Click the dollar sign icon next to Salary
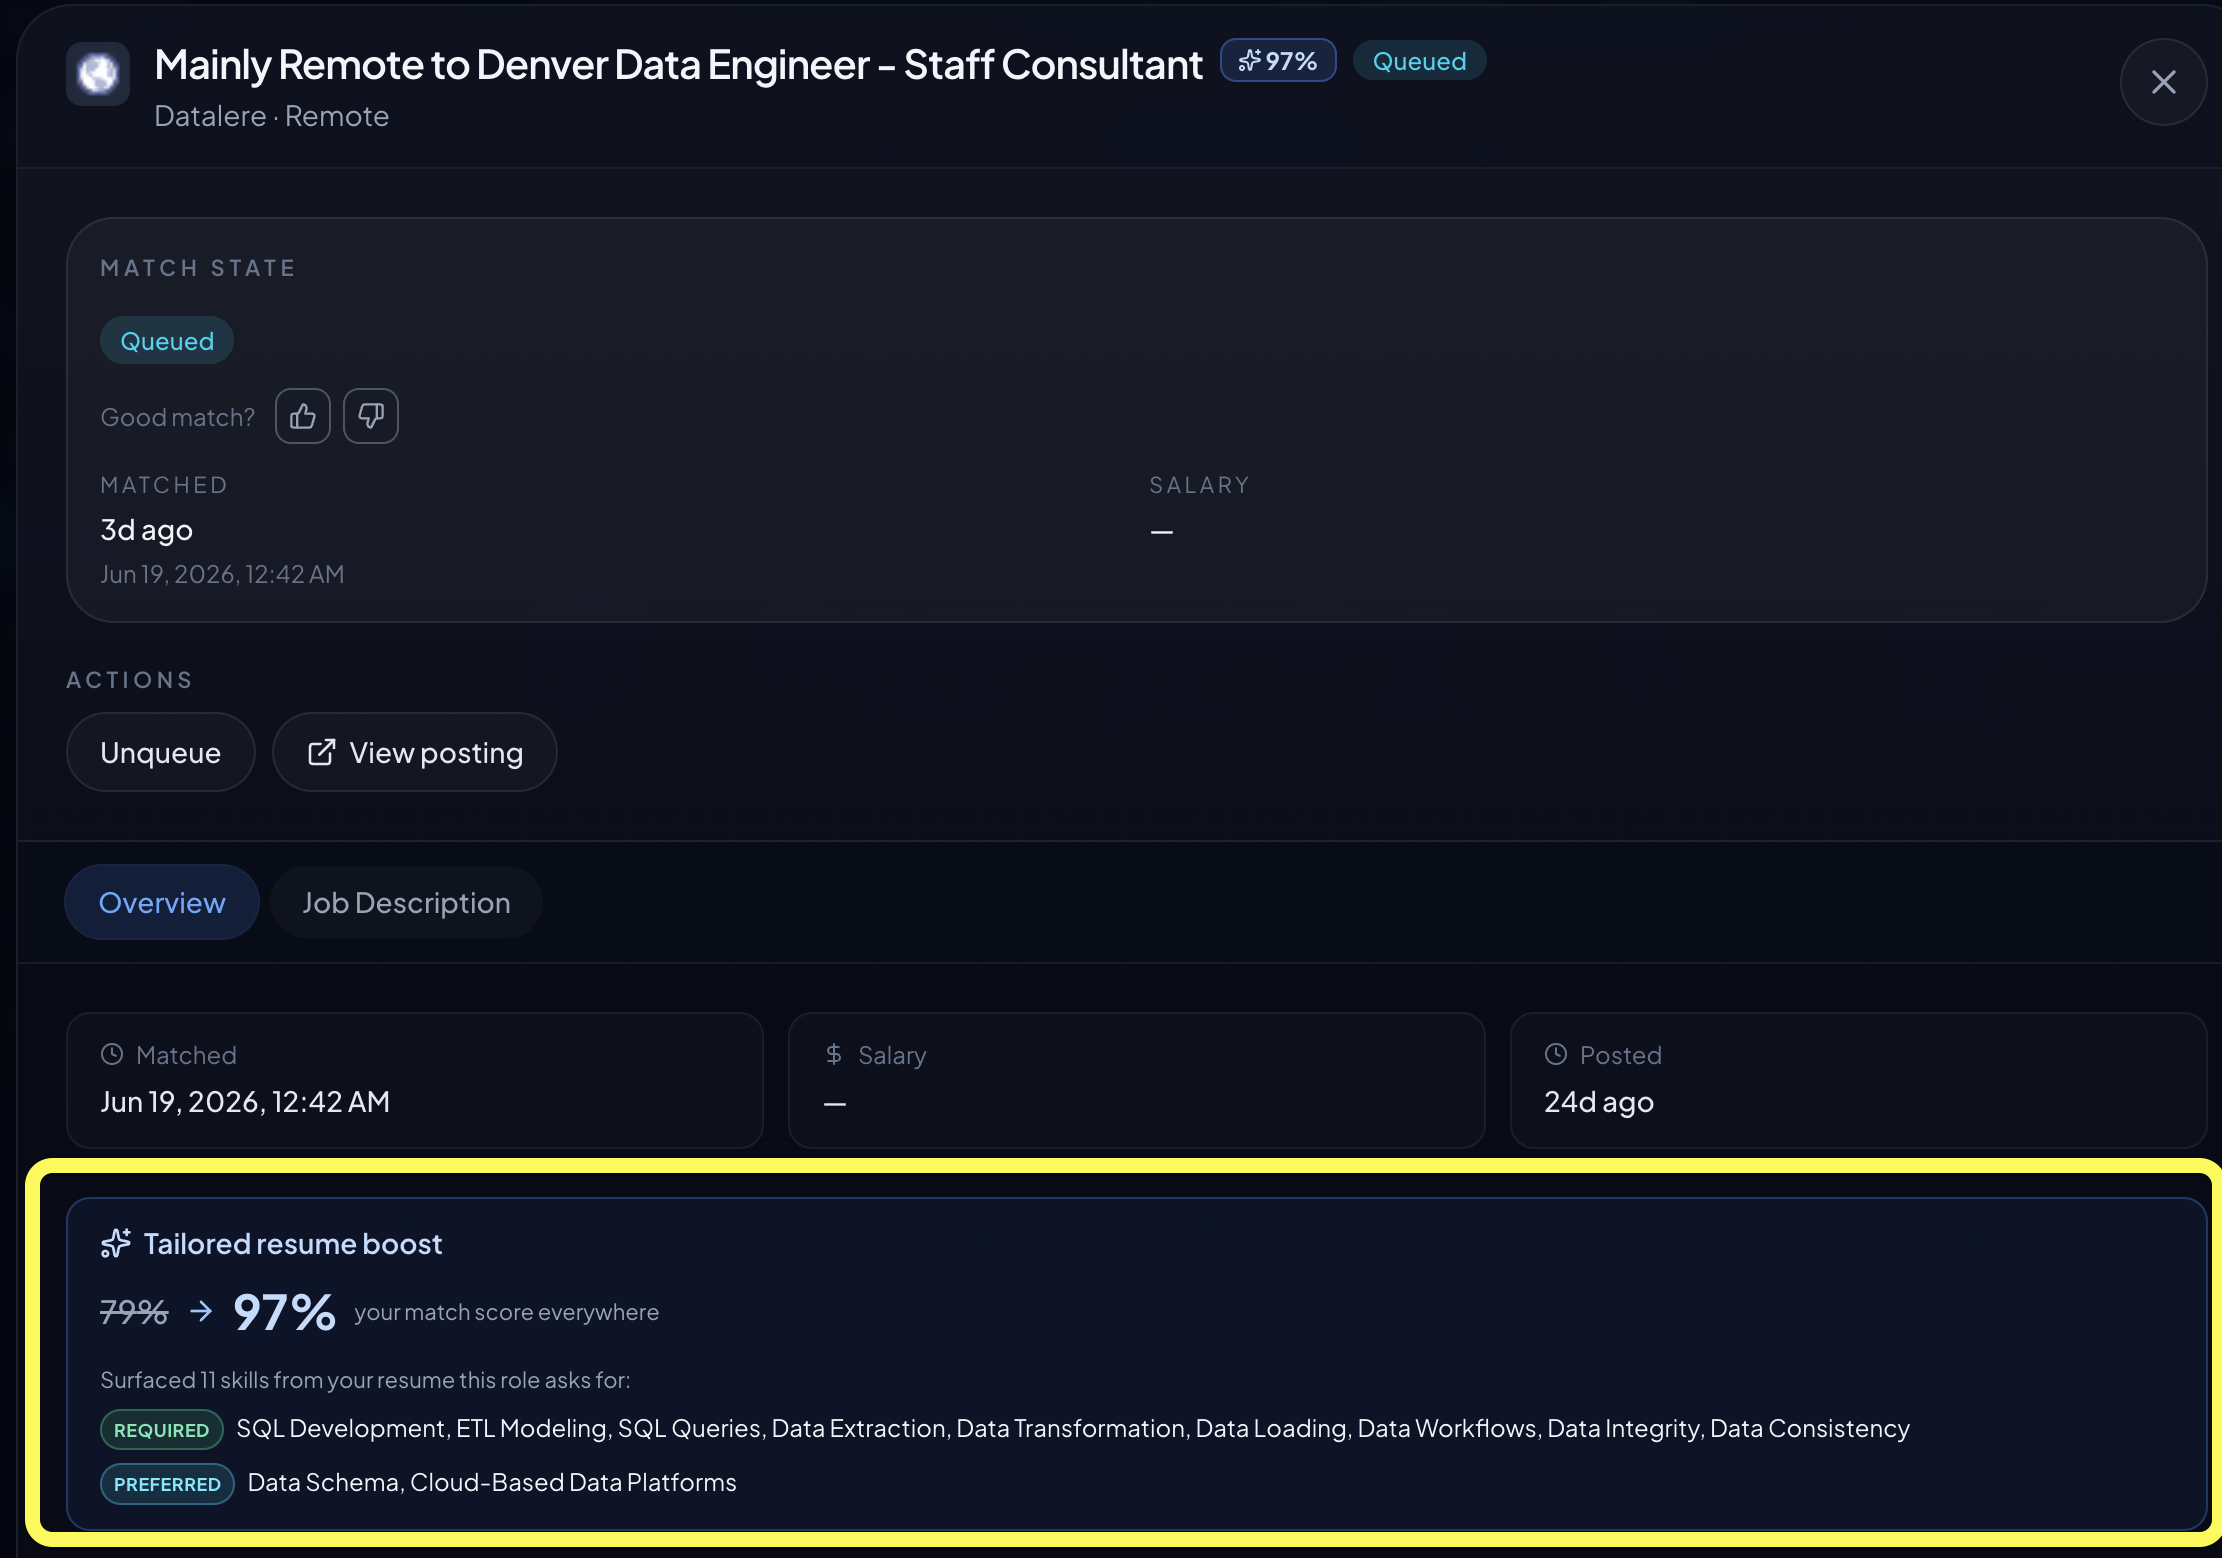The image size is (2222, 1558). pos(834,1054)
